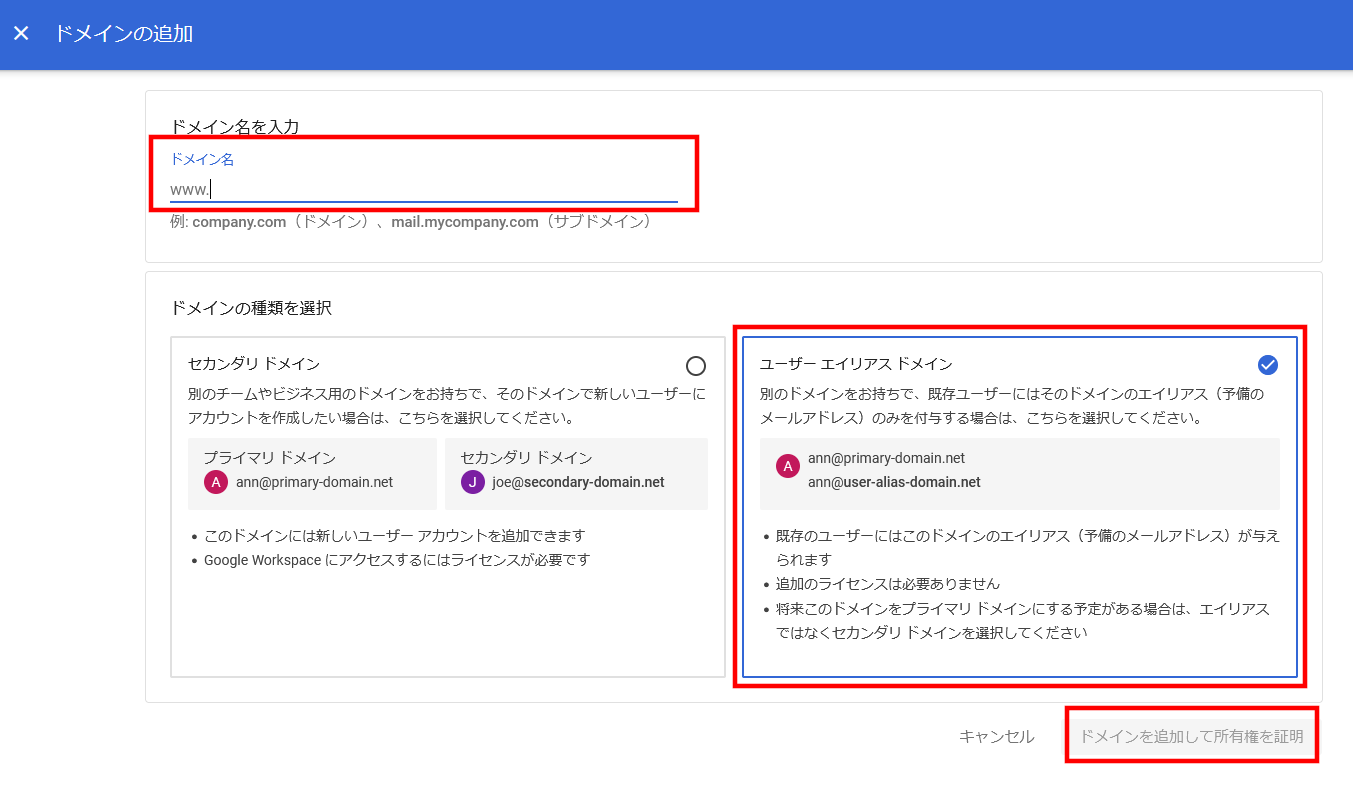Click the purple J avatar beside joe@secondary-domain.net
The image size is (1353, 789).
click(x=472, y=482)
